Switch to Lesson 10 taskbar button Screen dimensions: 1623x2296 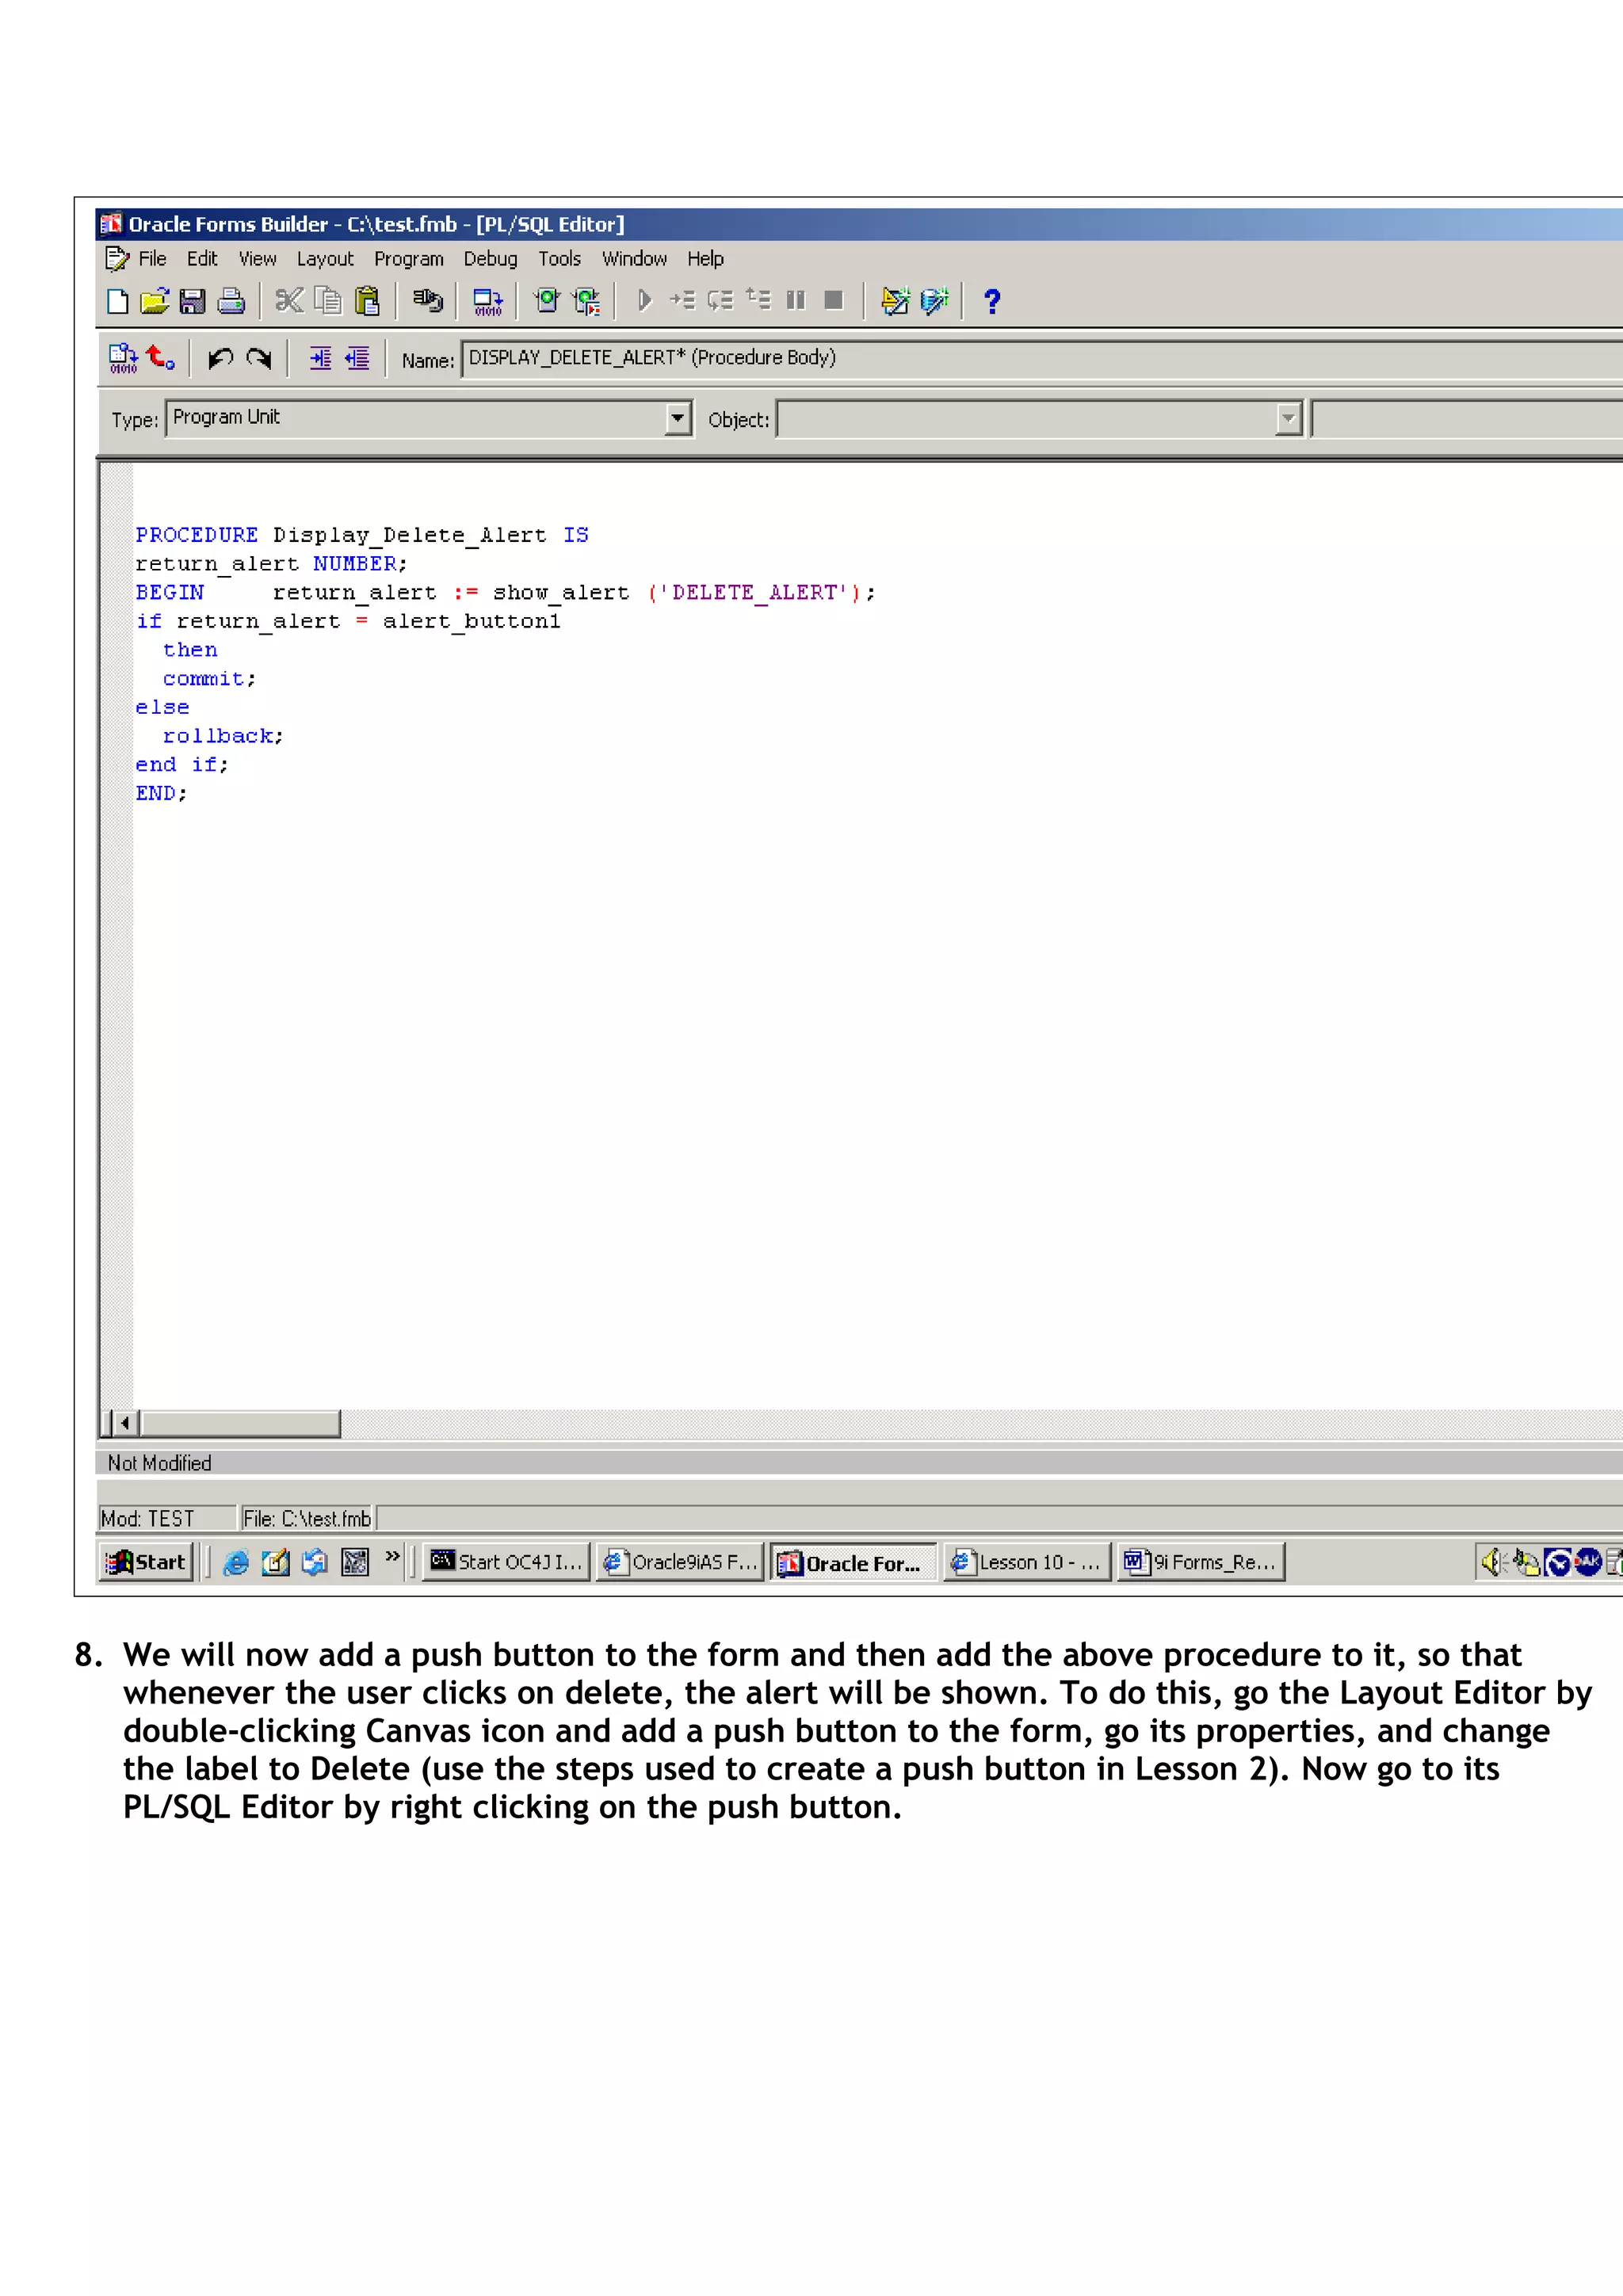pos(1027,1562)
